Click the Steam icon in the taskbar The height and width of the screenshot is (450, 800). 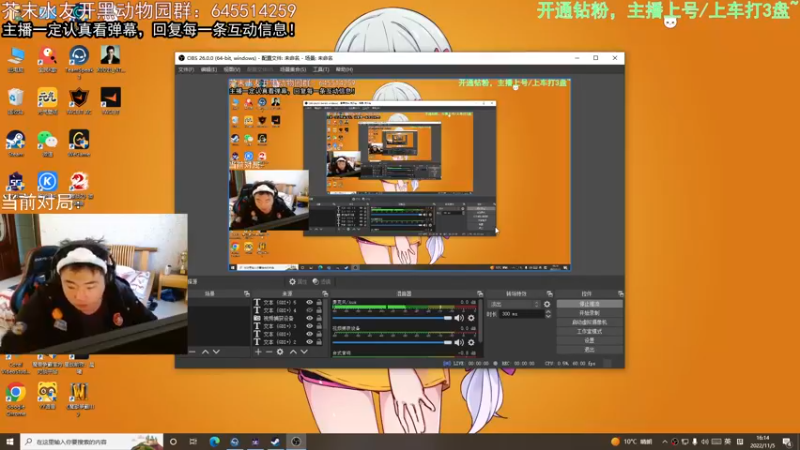pos(275,441)
